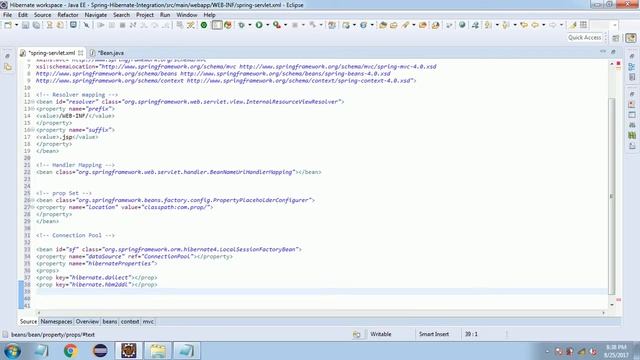Open the External Tools dropdown arrow
640x360 pixels.
coord(285,25)
